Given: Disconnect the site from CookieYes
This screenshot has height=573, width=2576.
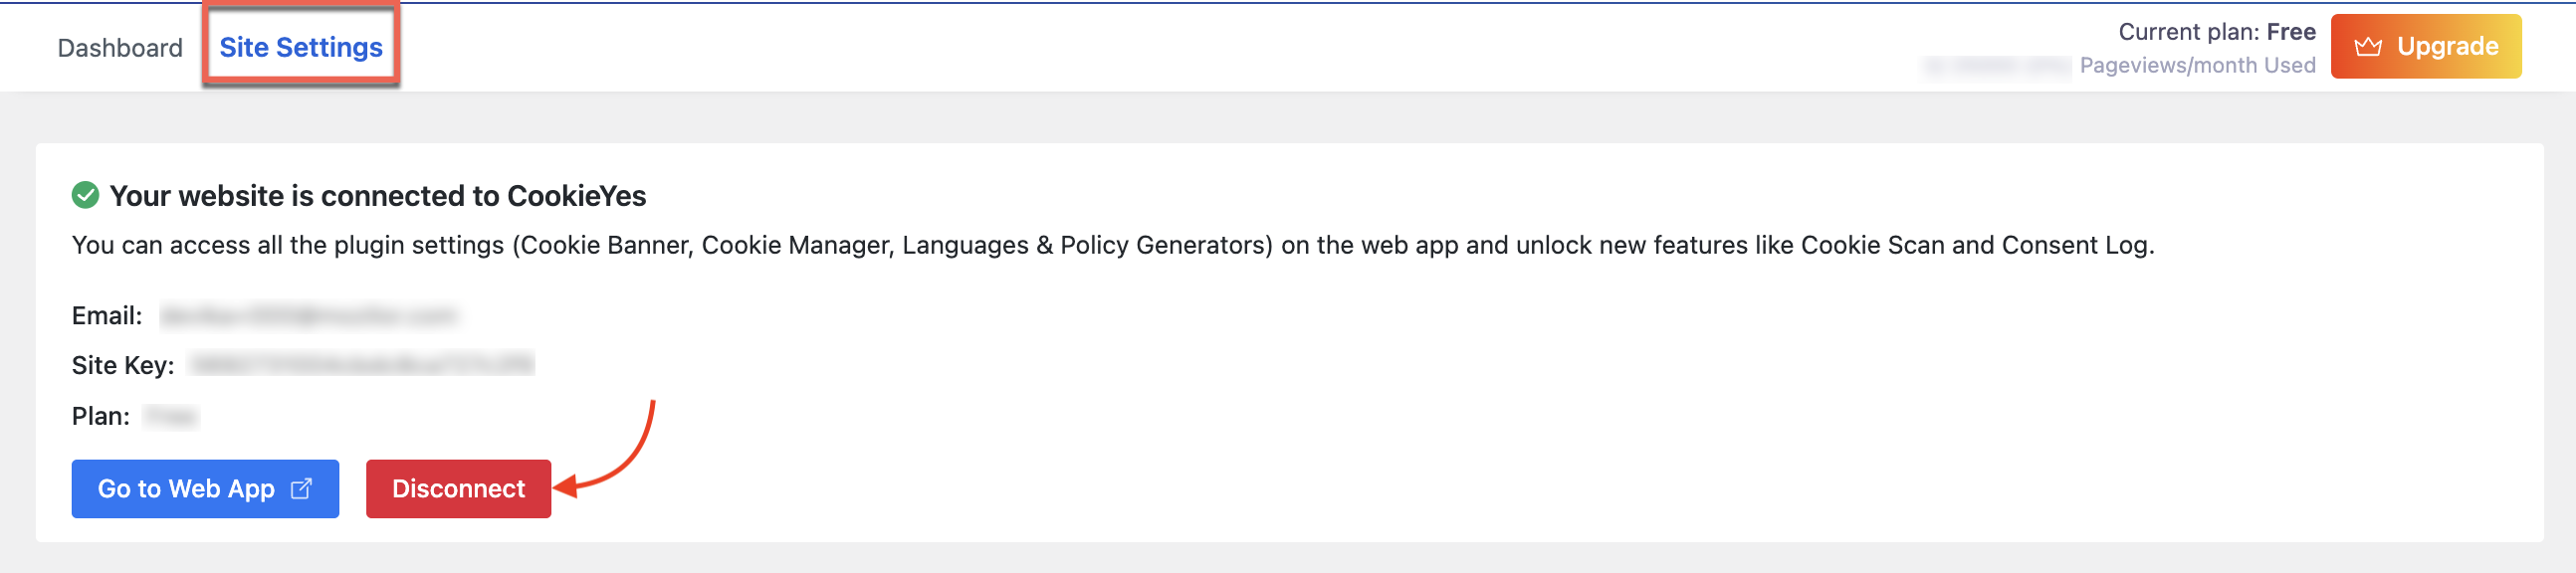Looking at the screenshot, I should pyautogui.click(x=458, y=488).
